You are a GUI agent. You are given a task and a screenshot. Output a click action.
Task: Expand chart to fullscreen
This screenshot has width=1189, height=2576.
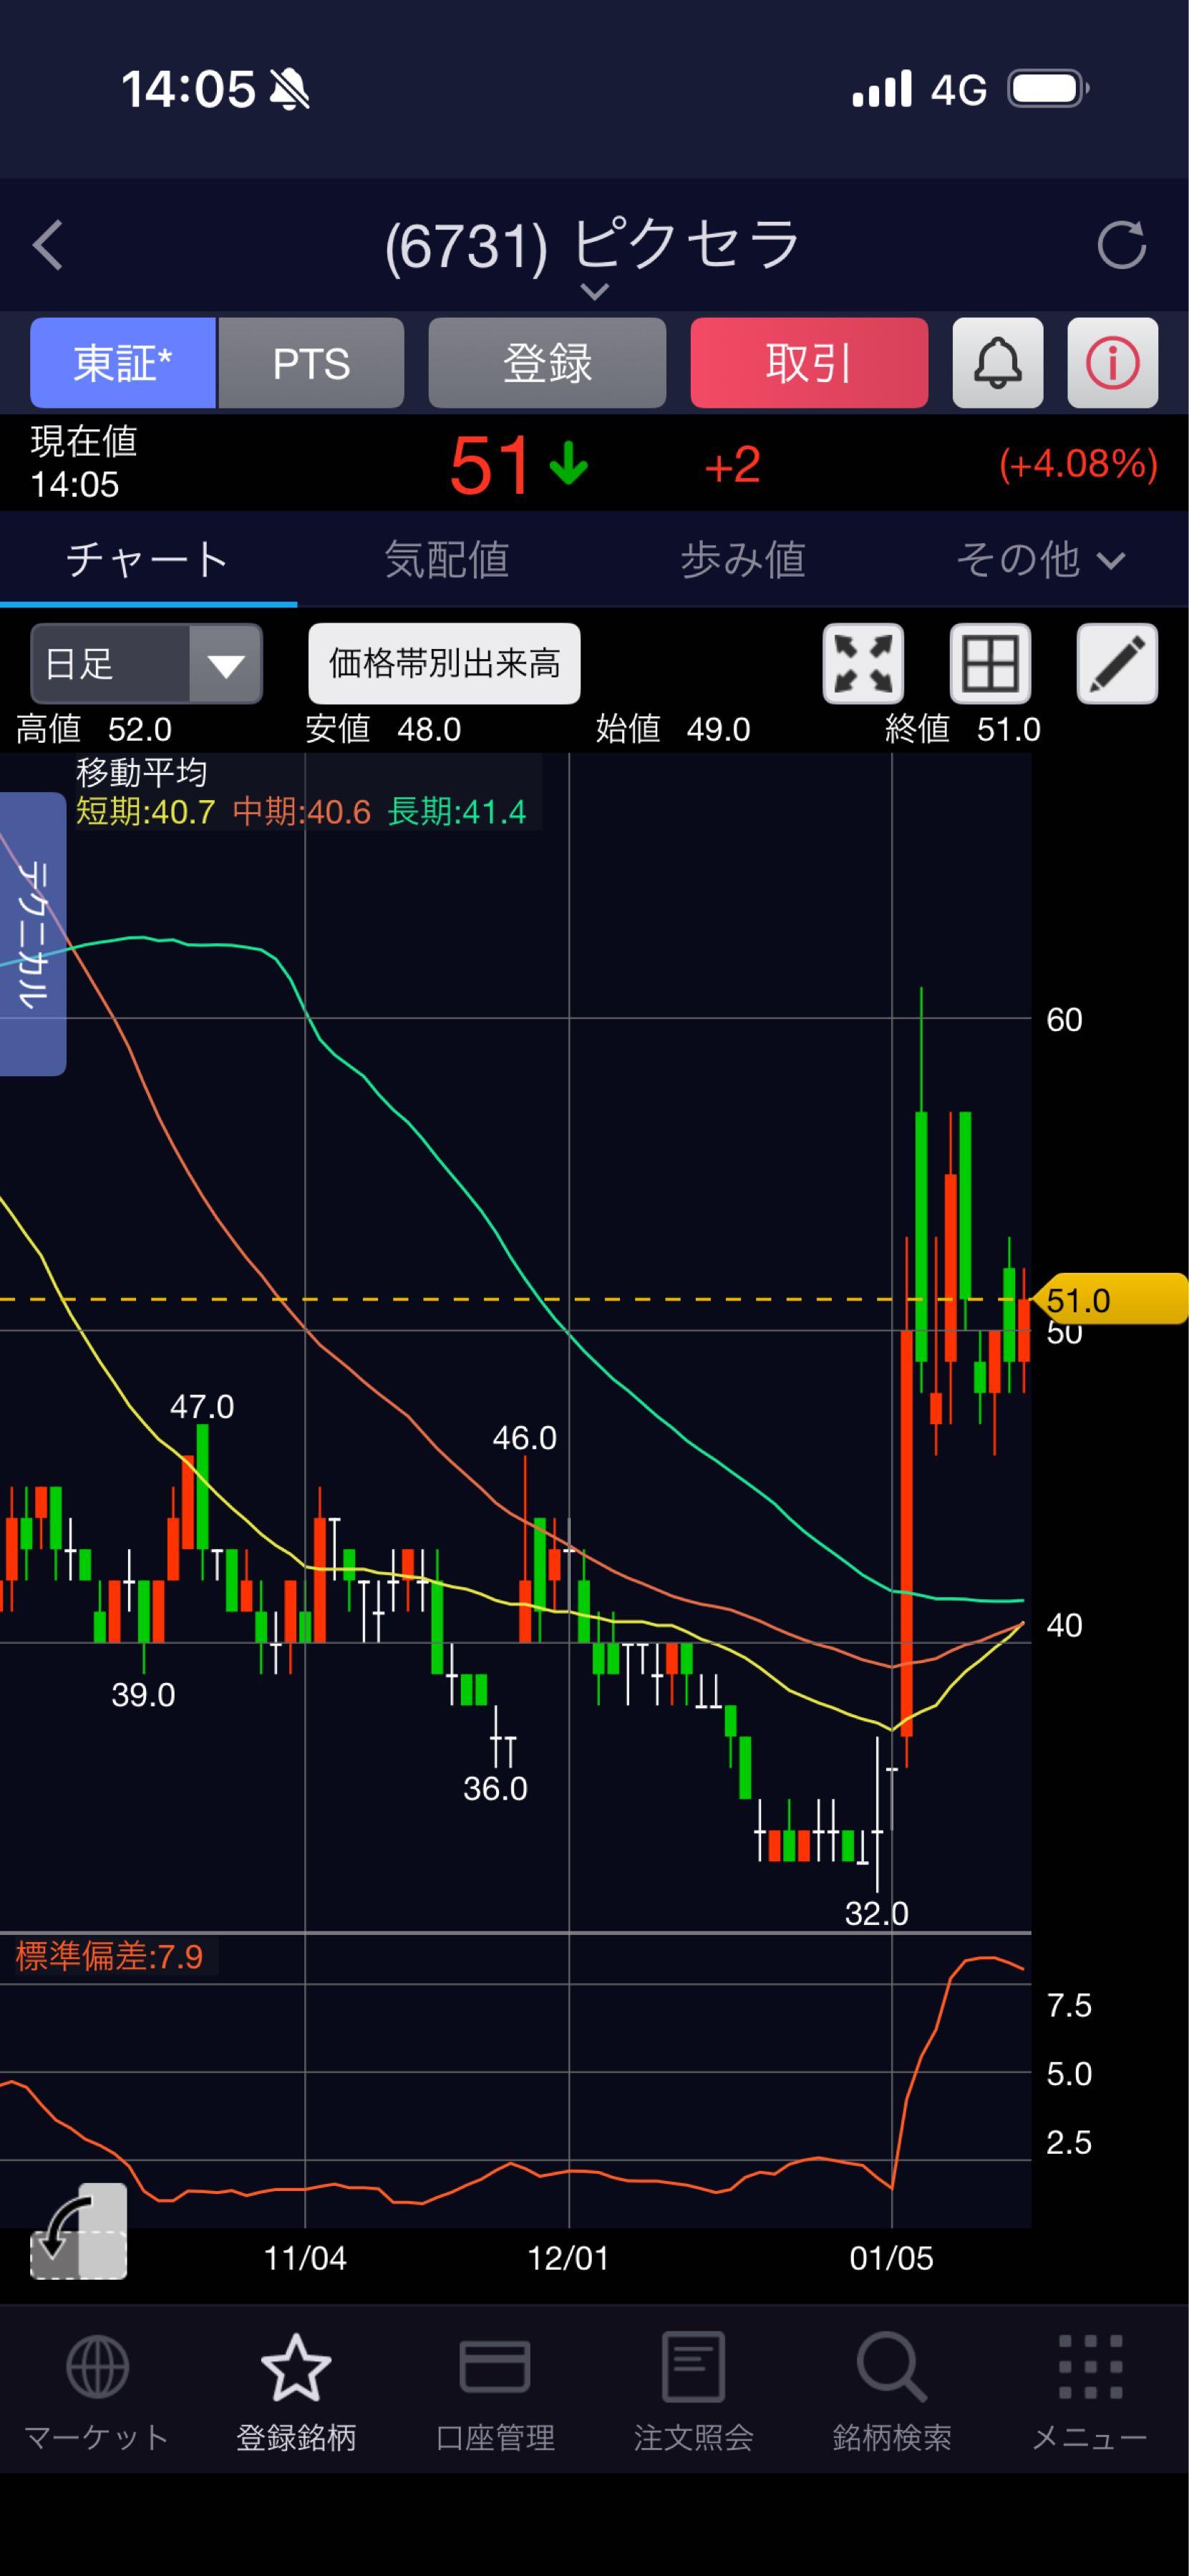[863, 664]
